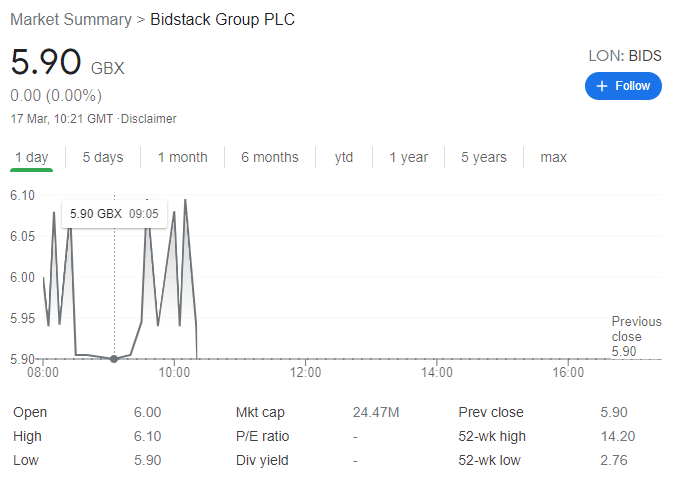Switch to the 1 year tab
This screenshot has width=688, height=489.
pyautogui.click(x=408, y=157)
